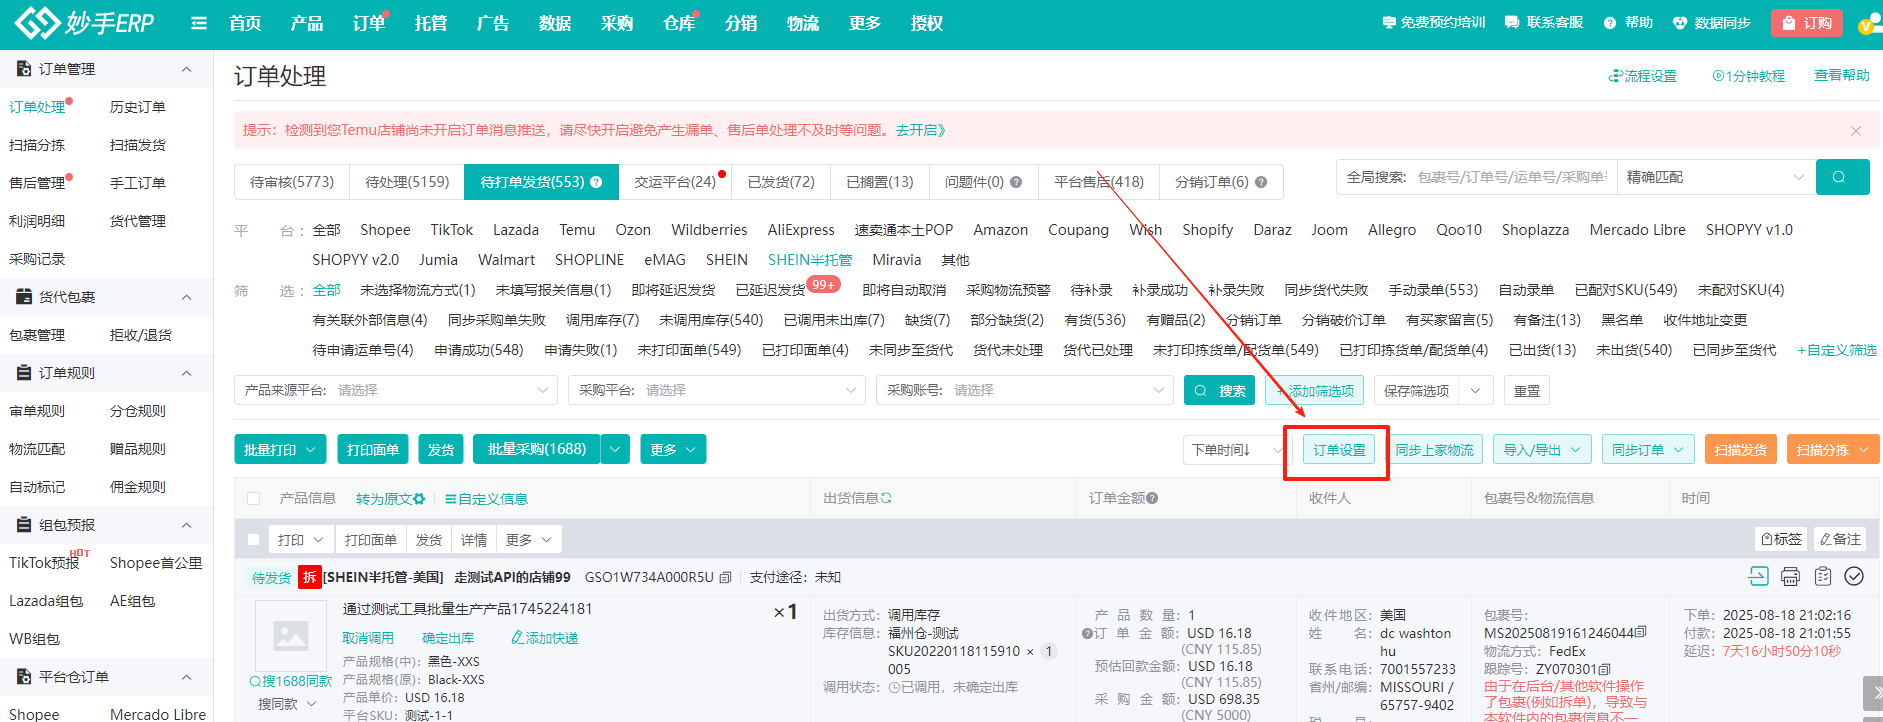Viewport: 1883px width, 722px height.
Task: Switch to the 待处理(5159) tab
Action: (x=407, y=182)
